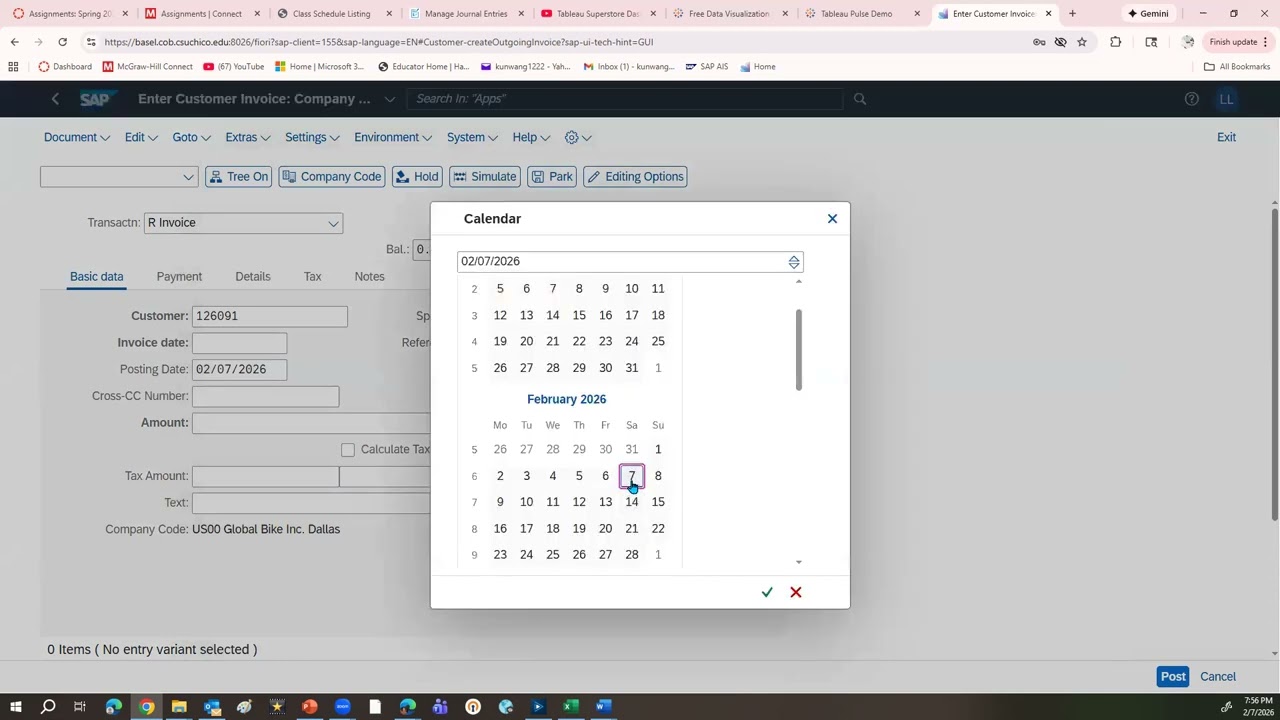Open Editing Options

(x=636, y=177)
